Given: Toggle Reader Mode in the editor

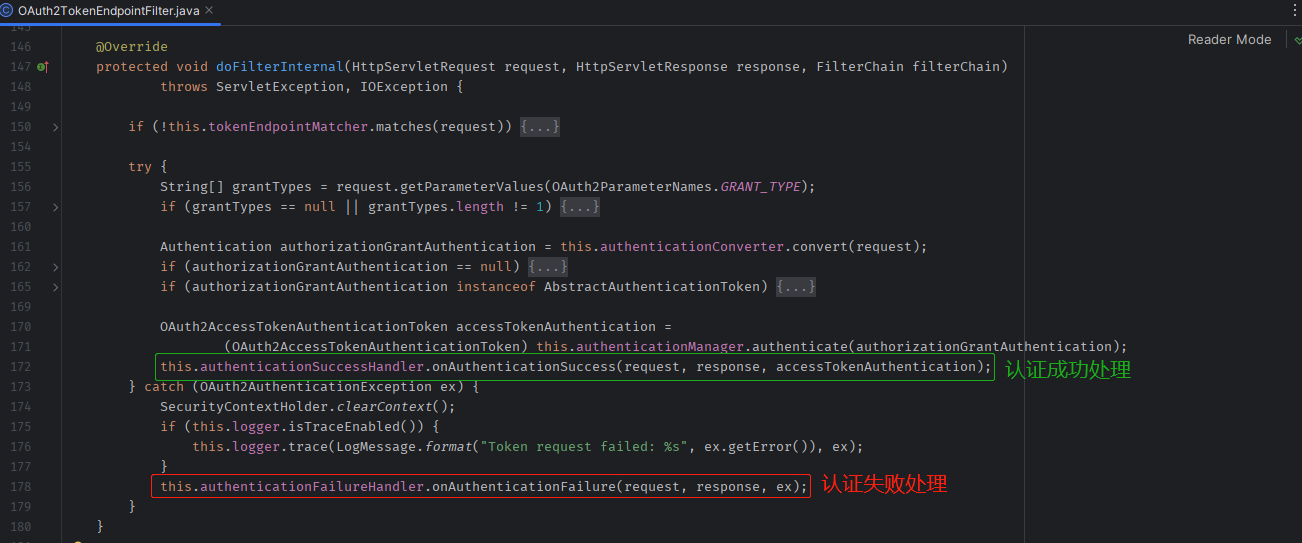Looking at the screenshot, I should [1229, 39].
